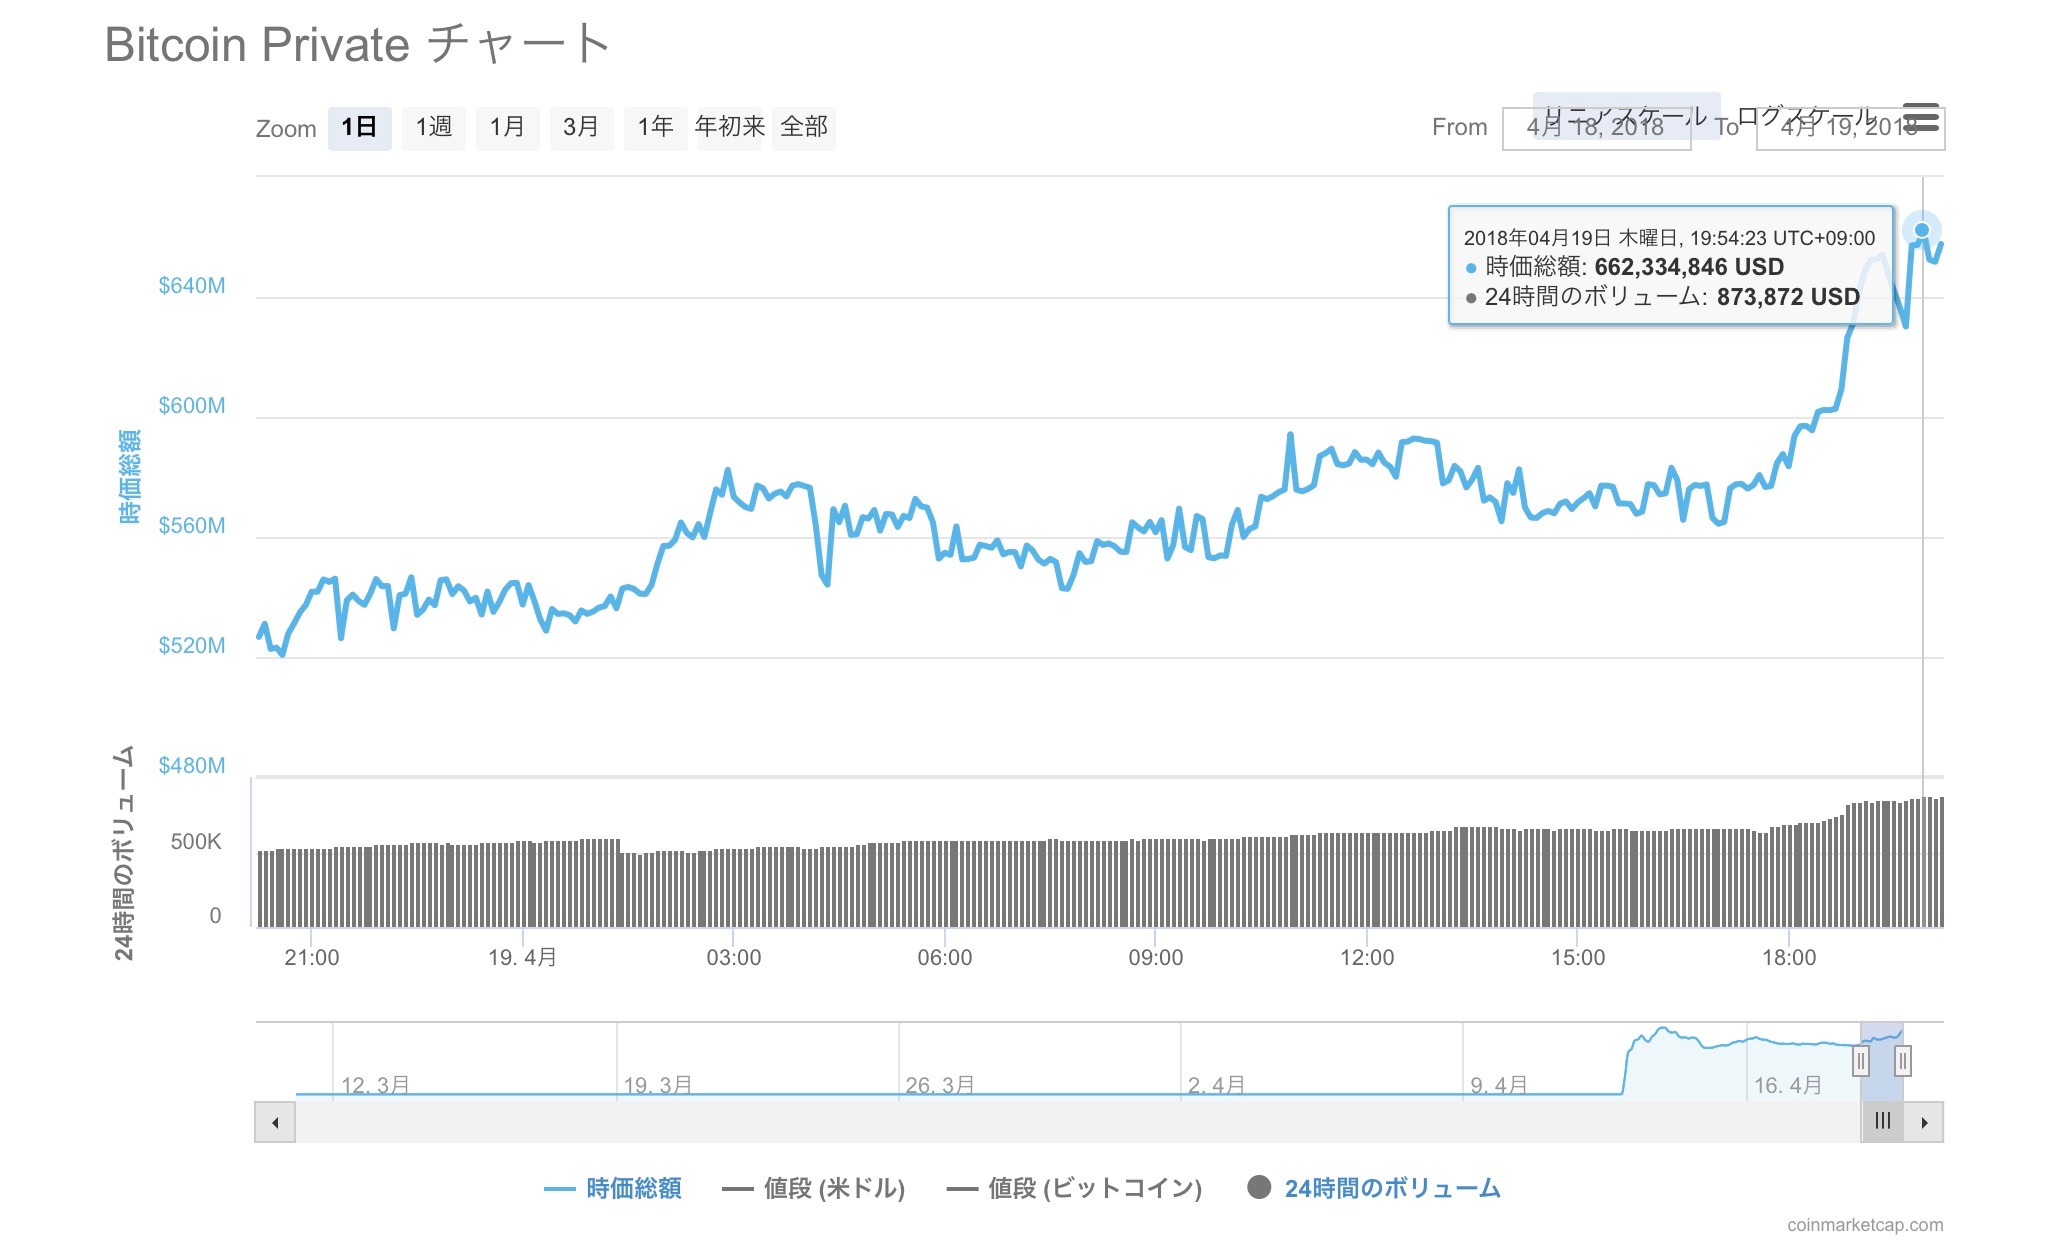This screenshot has width=2048, height=1252.
Task: Click the 19. 4月 time axis label
Action: click(x=522, y=958)
